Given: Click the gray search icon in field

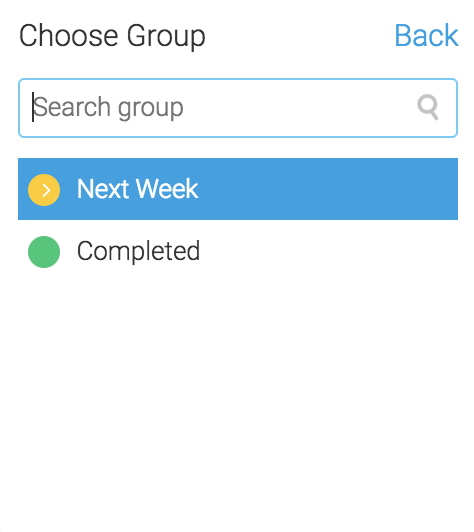Looking at the screenshot, I should [x=428, y=107].
